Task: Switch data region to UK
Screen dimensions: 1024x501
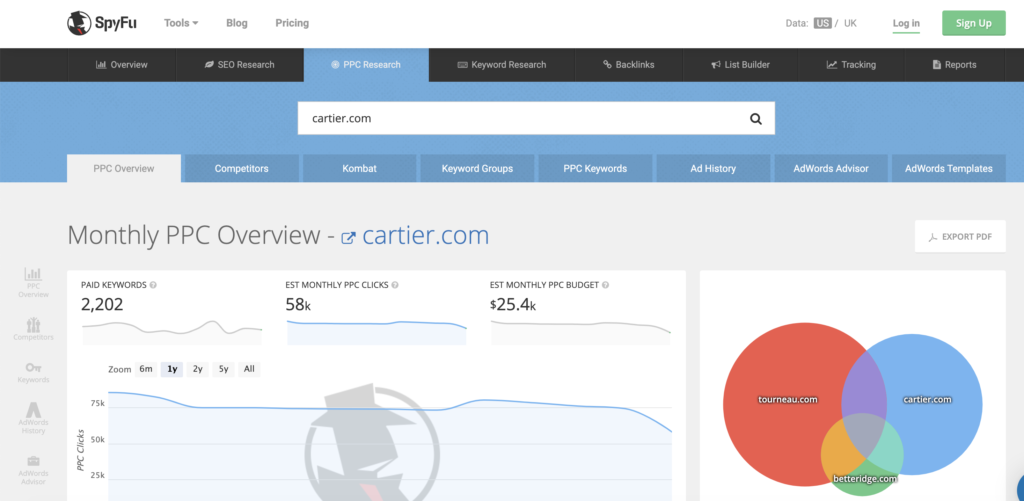Action: click(850, 23)
